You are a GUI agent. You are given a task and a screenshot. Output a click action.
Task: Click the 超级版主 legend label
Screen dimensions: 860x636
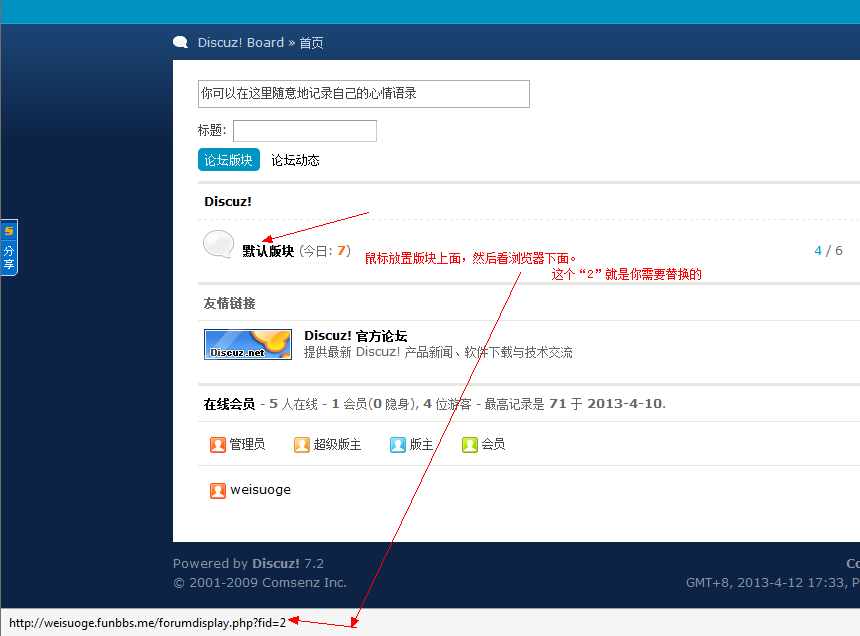337,444
